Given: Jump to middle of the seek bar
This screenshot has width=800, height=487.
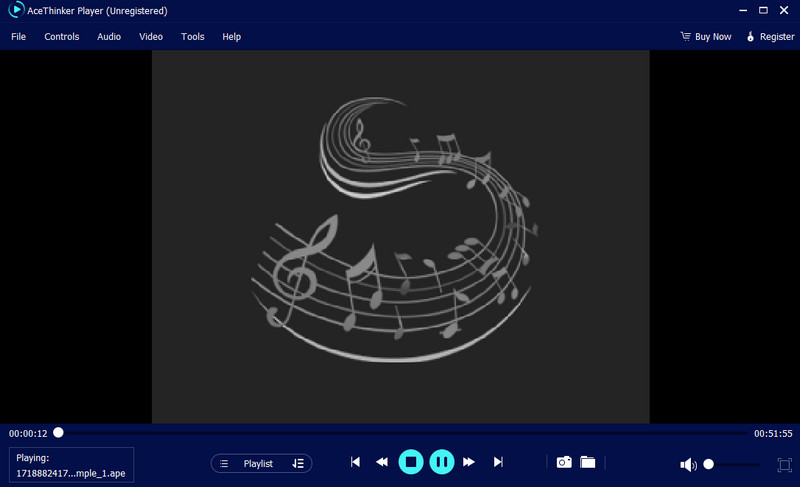Looking at the screenshot, I should [x=403, y=433].
